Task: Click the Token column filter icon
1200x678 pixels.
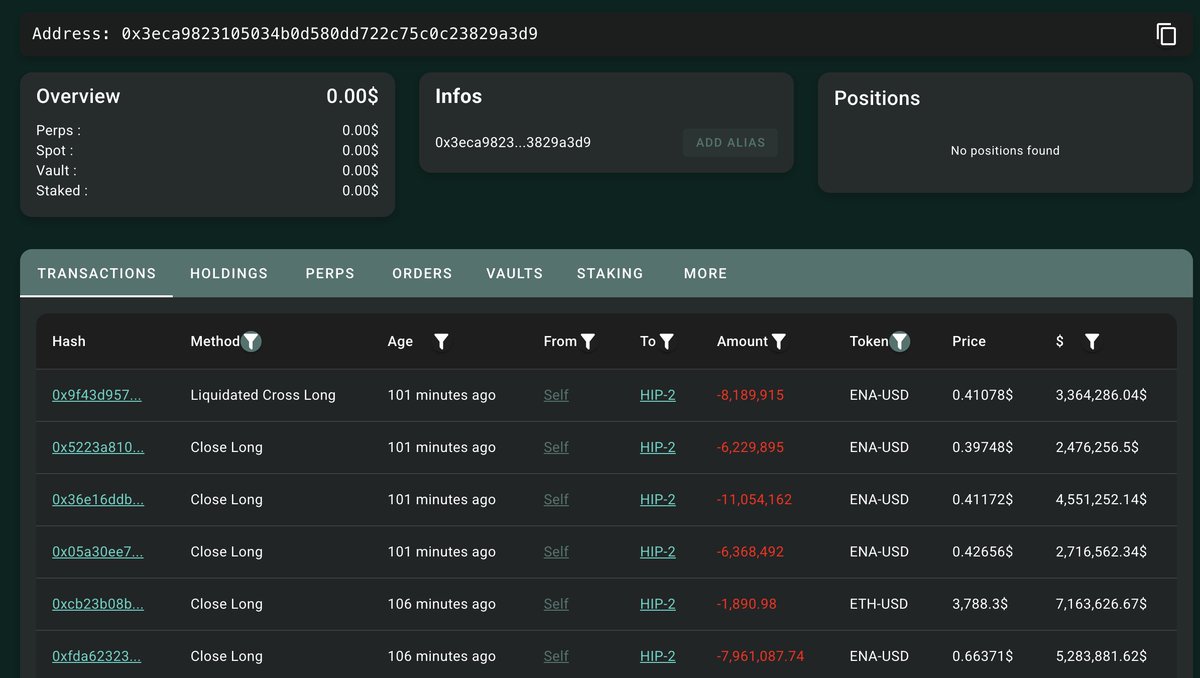Action: point(900,342)
